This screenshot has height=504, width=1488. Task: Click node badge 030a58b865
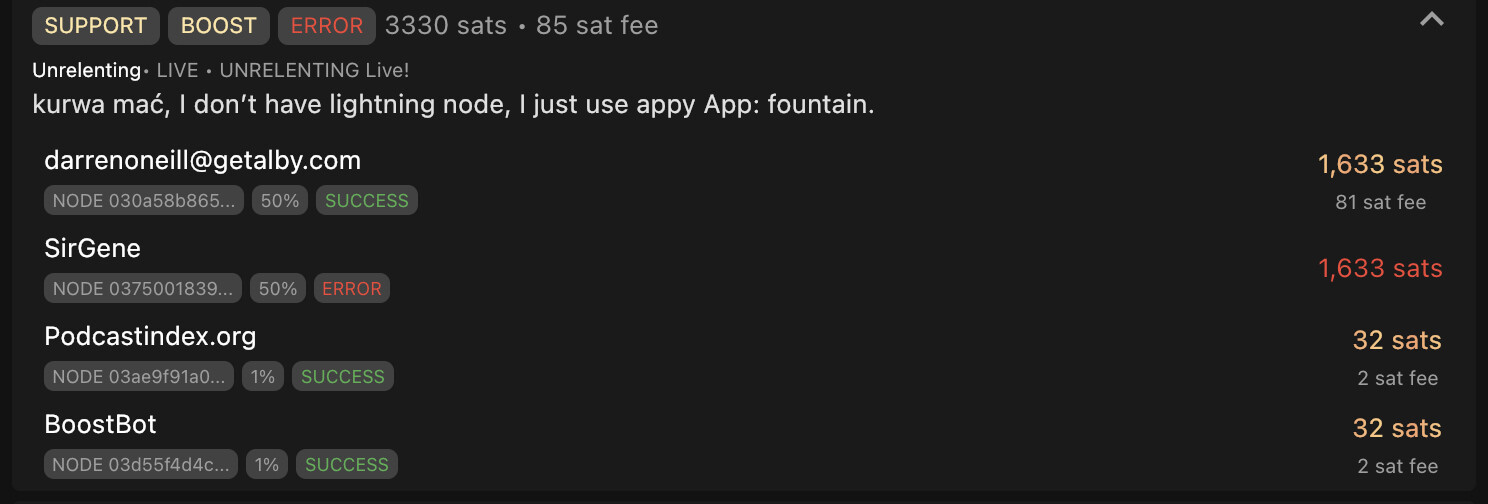(x=144, y=200)
